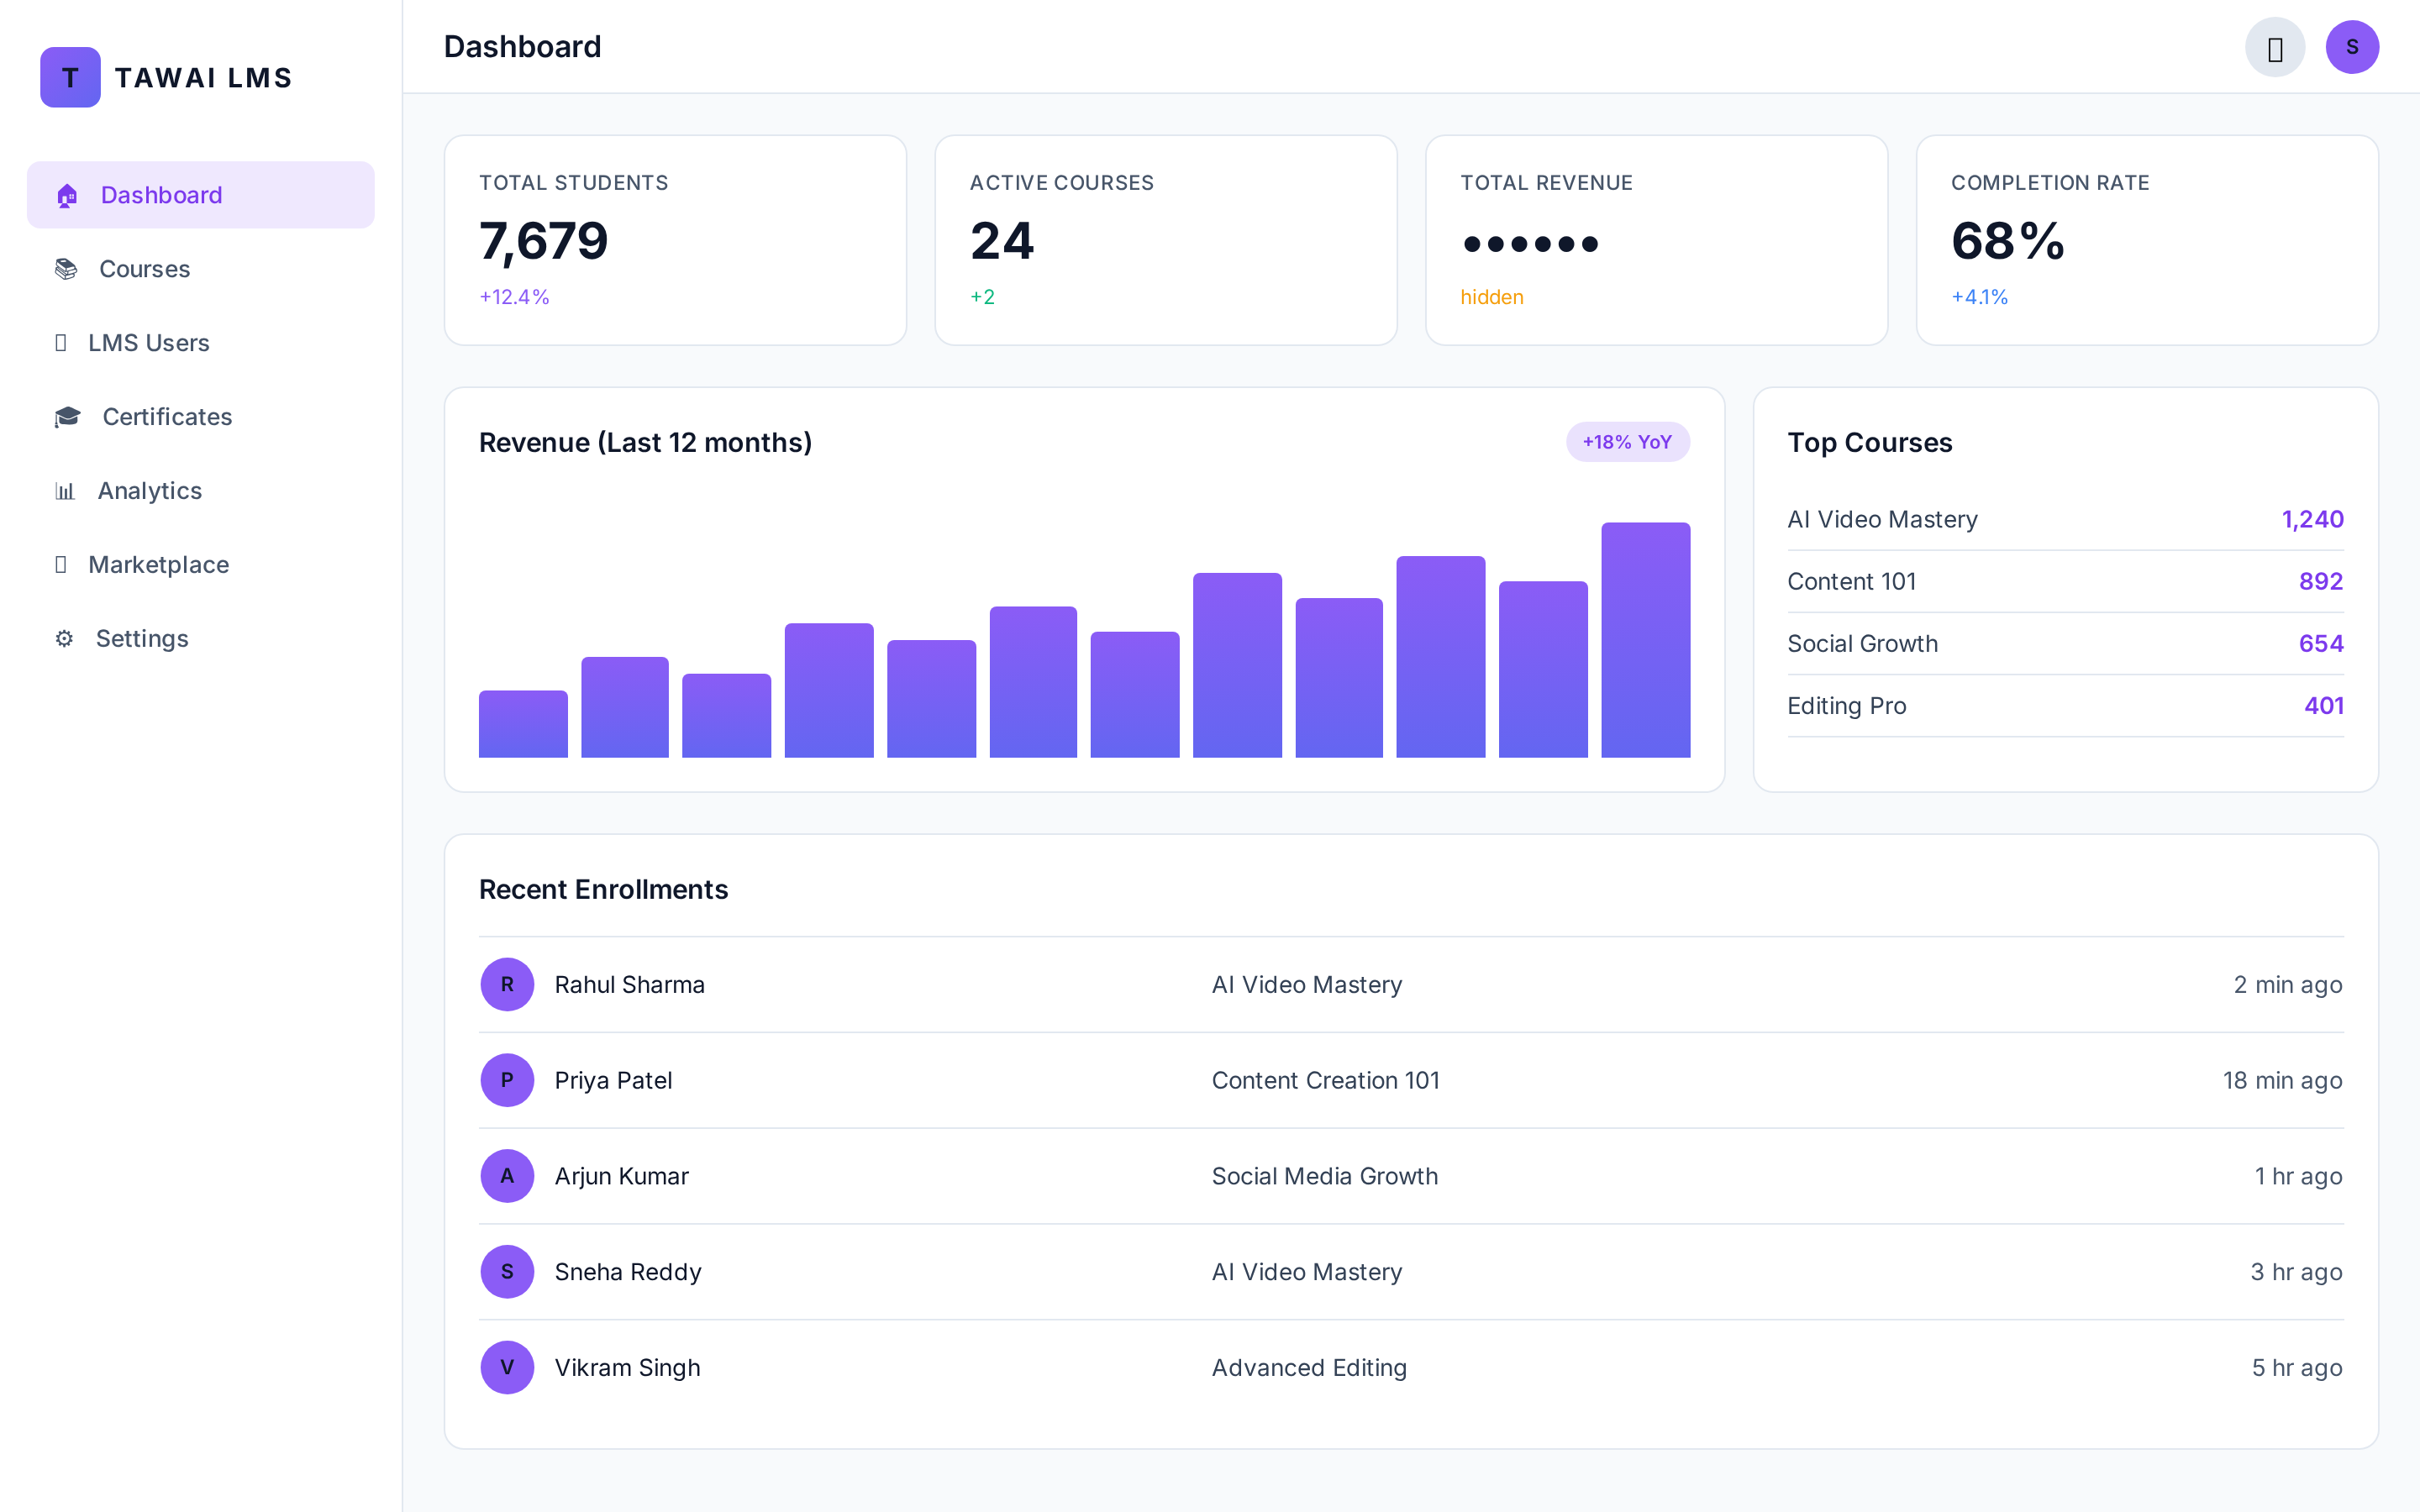
Task: Click Content Creation 101 in enrollments
Action: (x=1325, y=1080)
